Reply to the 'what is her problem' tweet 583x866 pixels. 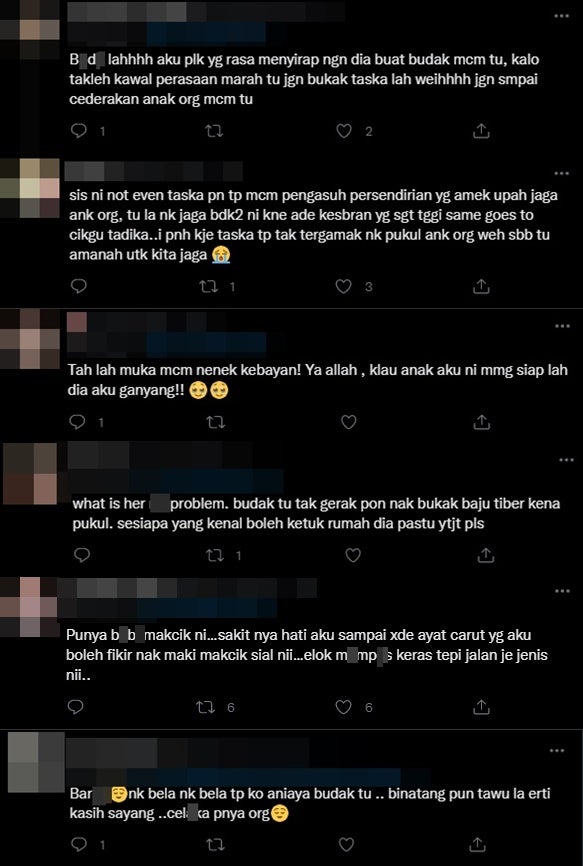[82, 555]
